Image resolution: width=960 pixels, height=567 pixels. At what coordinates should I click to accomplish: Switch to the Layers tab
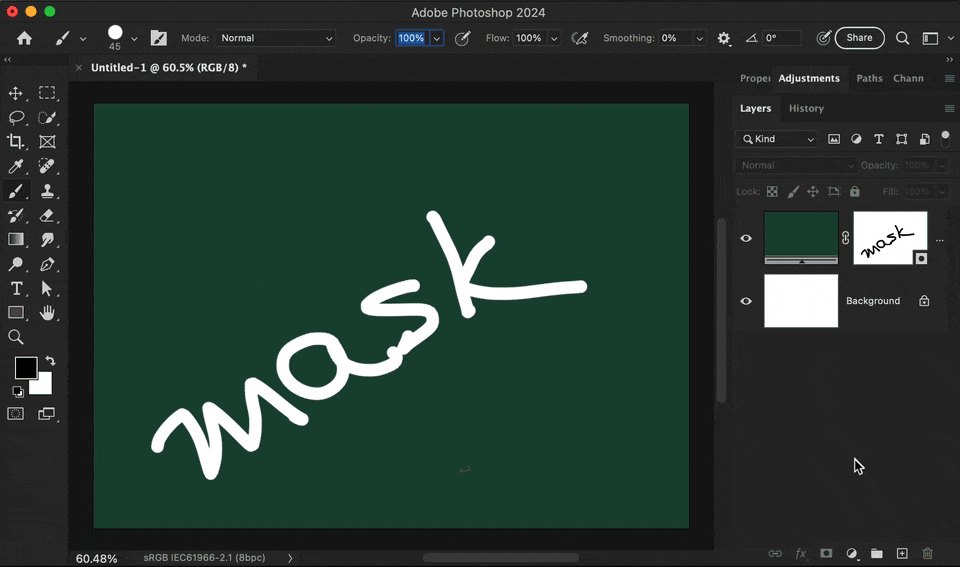[x=755, y=108]
